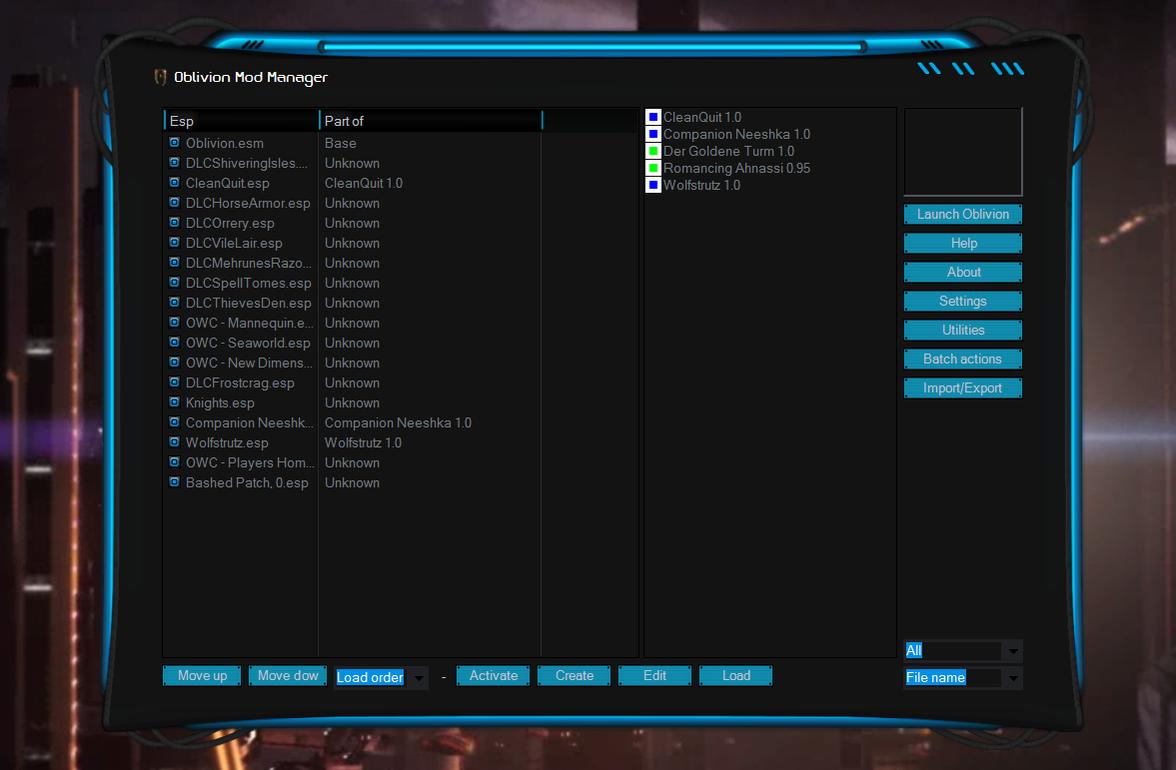
Task: Click blue icon beside Companion Neeshka 1.0
Action: pos(653,134)
